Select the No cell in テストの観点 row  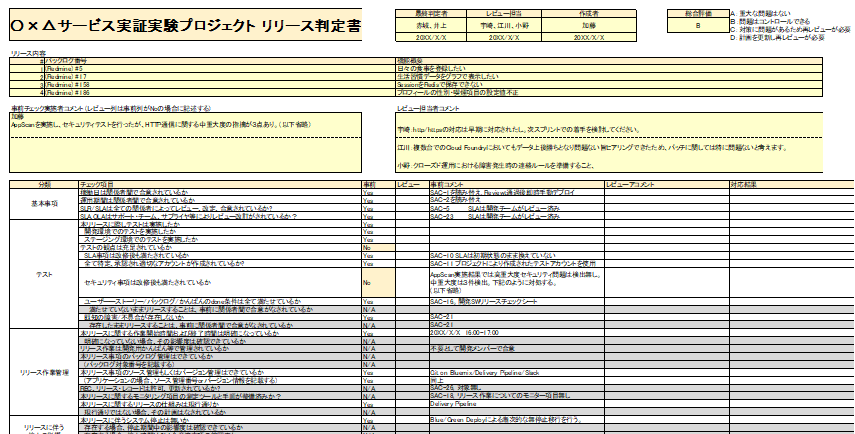[378, 248]
